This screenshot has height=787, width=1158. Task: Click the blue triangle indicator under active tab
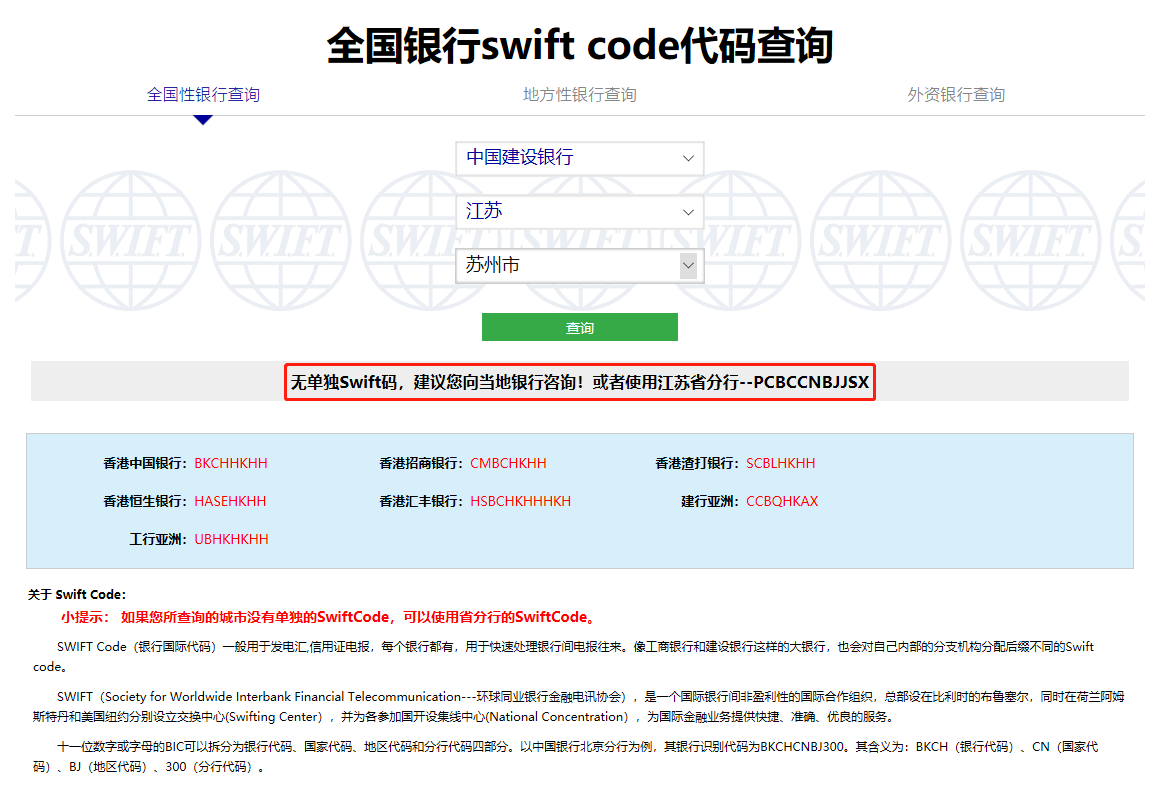(x=203, y=120)
